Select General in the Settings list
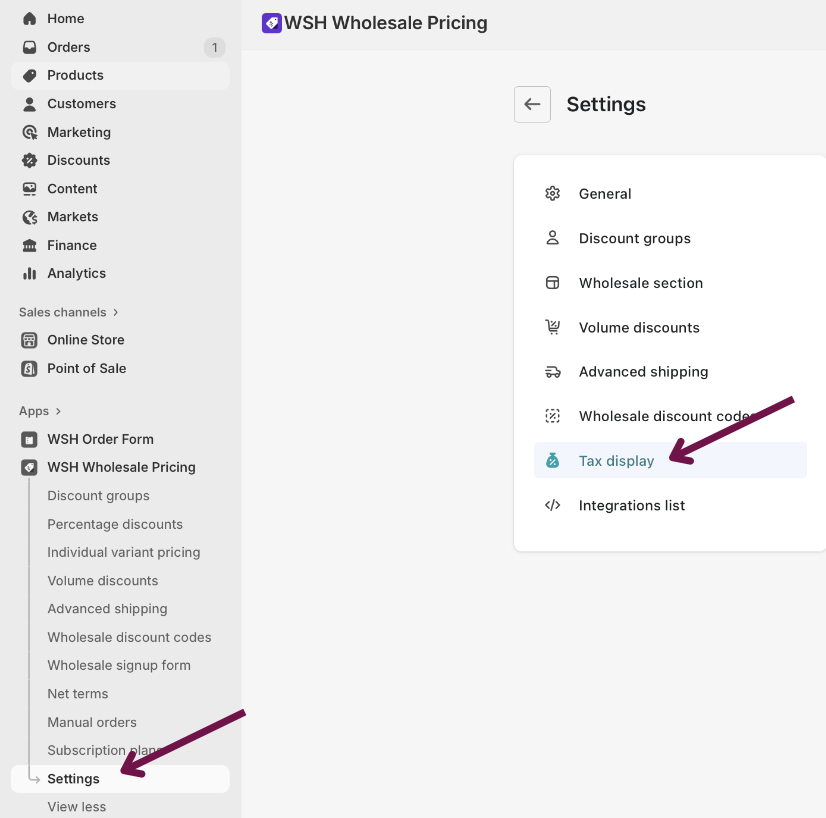The image size is (826, 818). pos(605,194)
